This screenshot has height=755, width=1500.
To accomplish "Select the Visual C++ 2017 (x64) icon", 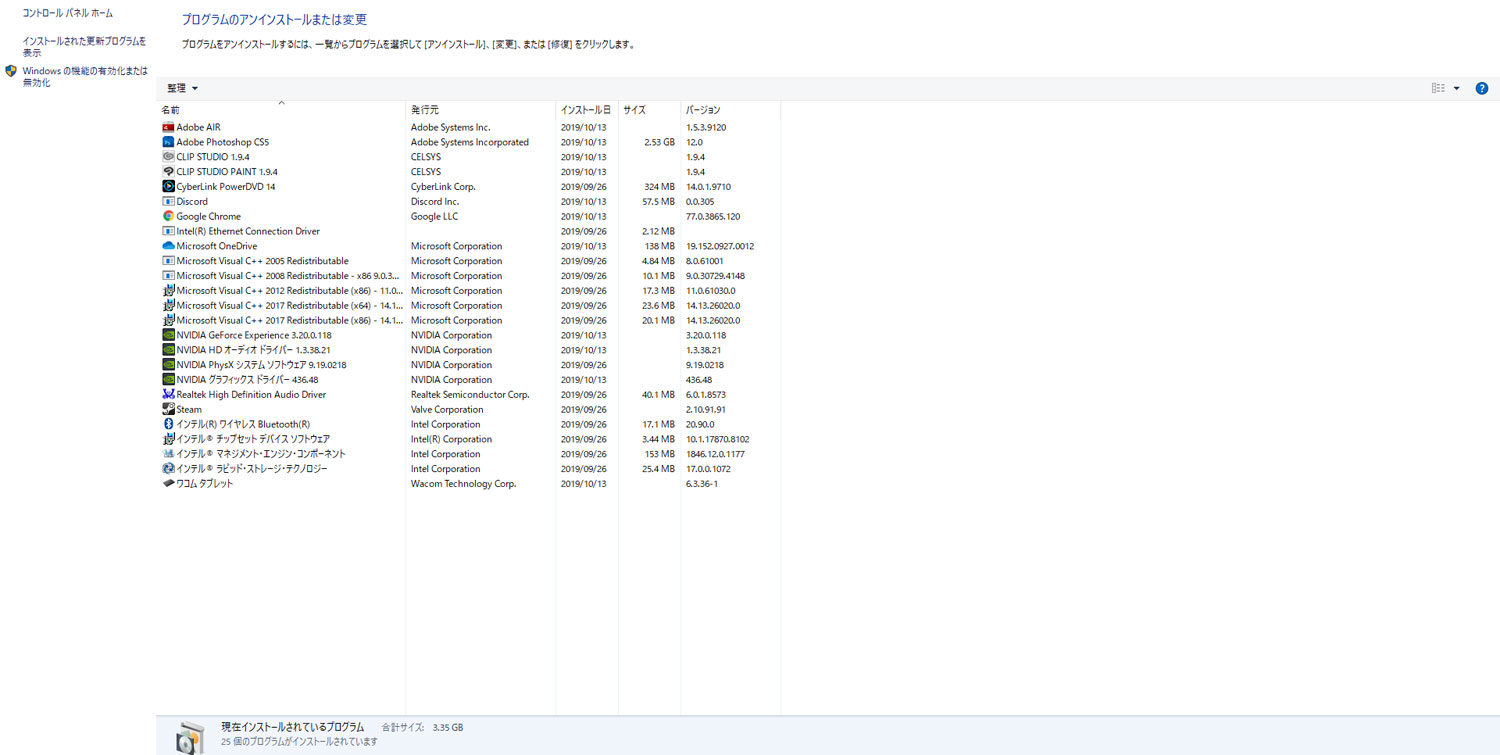I will (x=168, y=305).
